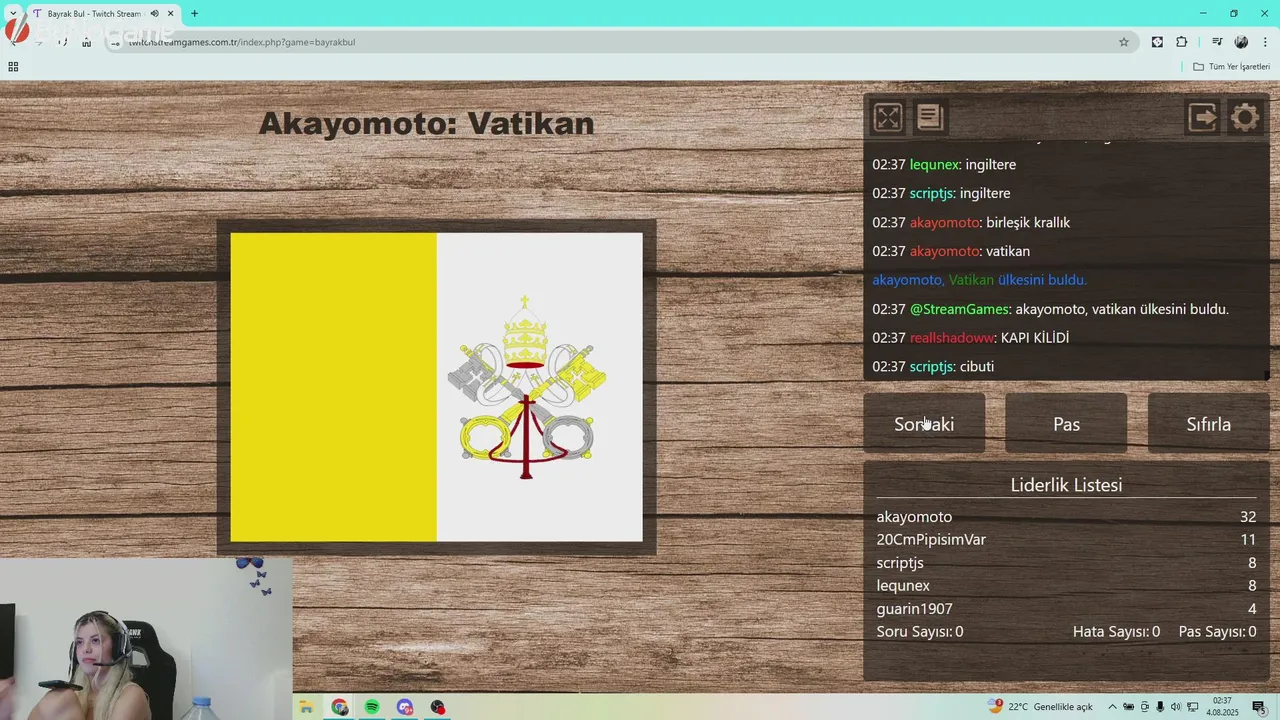Open the weather widget showing 22°C
The image size is (1280, 720).
pyautogui.click(x=1040, y=707)
